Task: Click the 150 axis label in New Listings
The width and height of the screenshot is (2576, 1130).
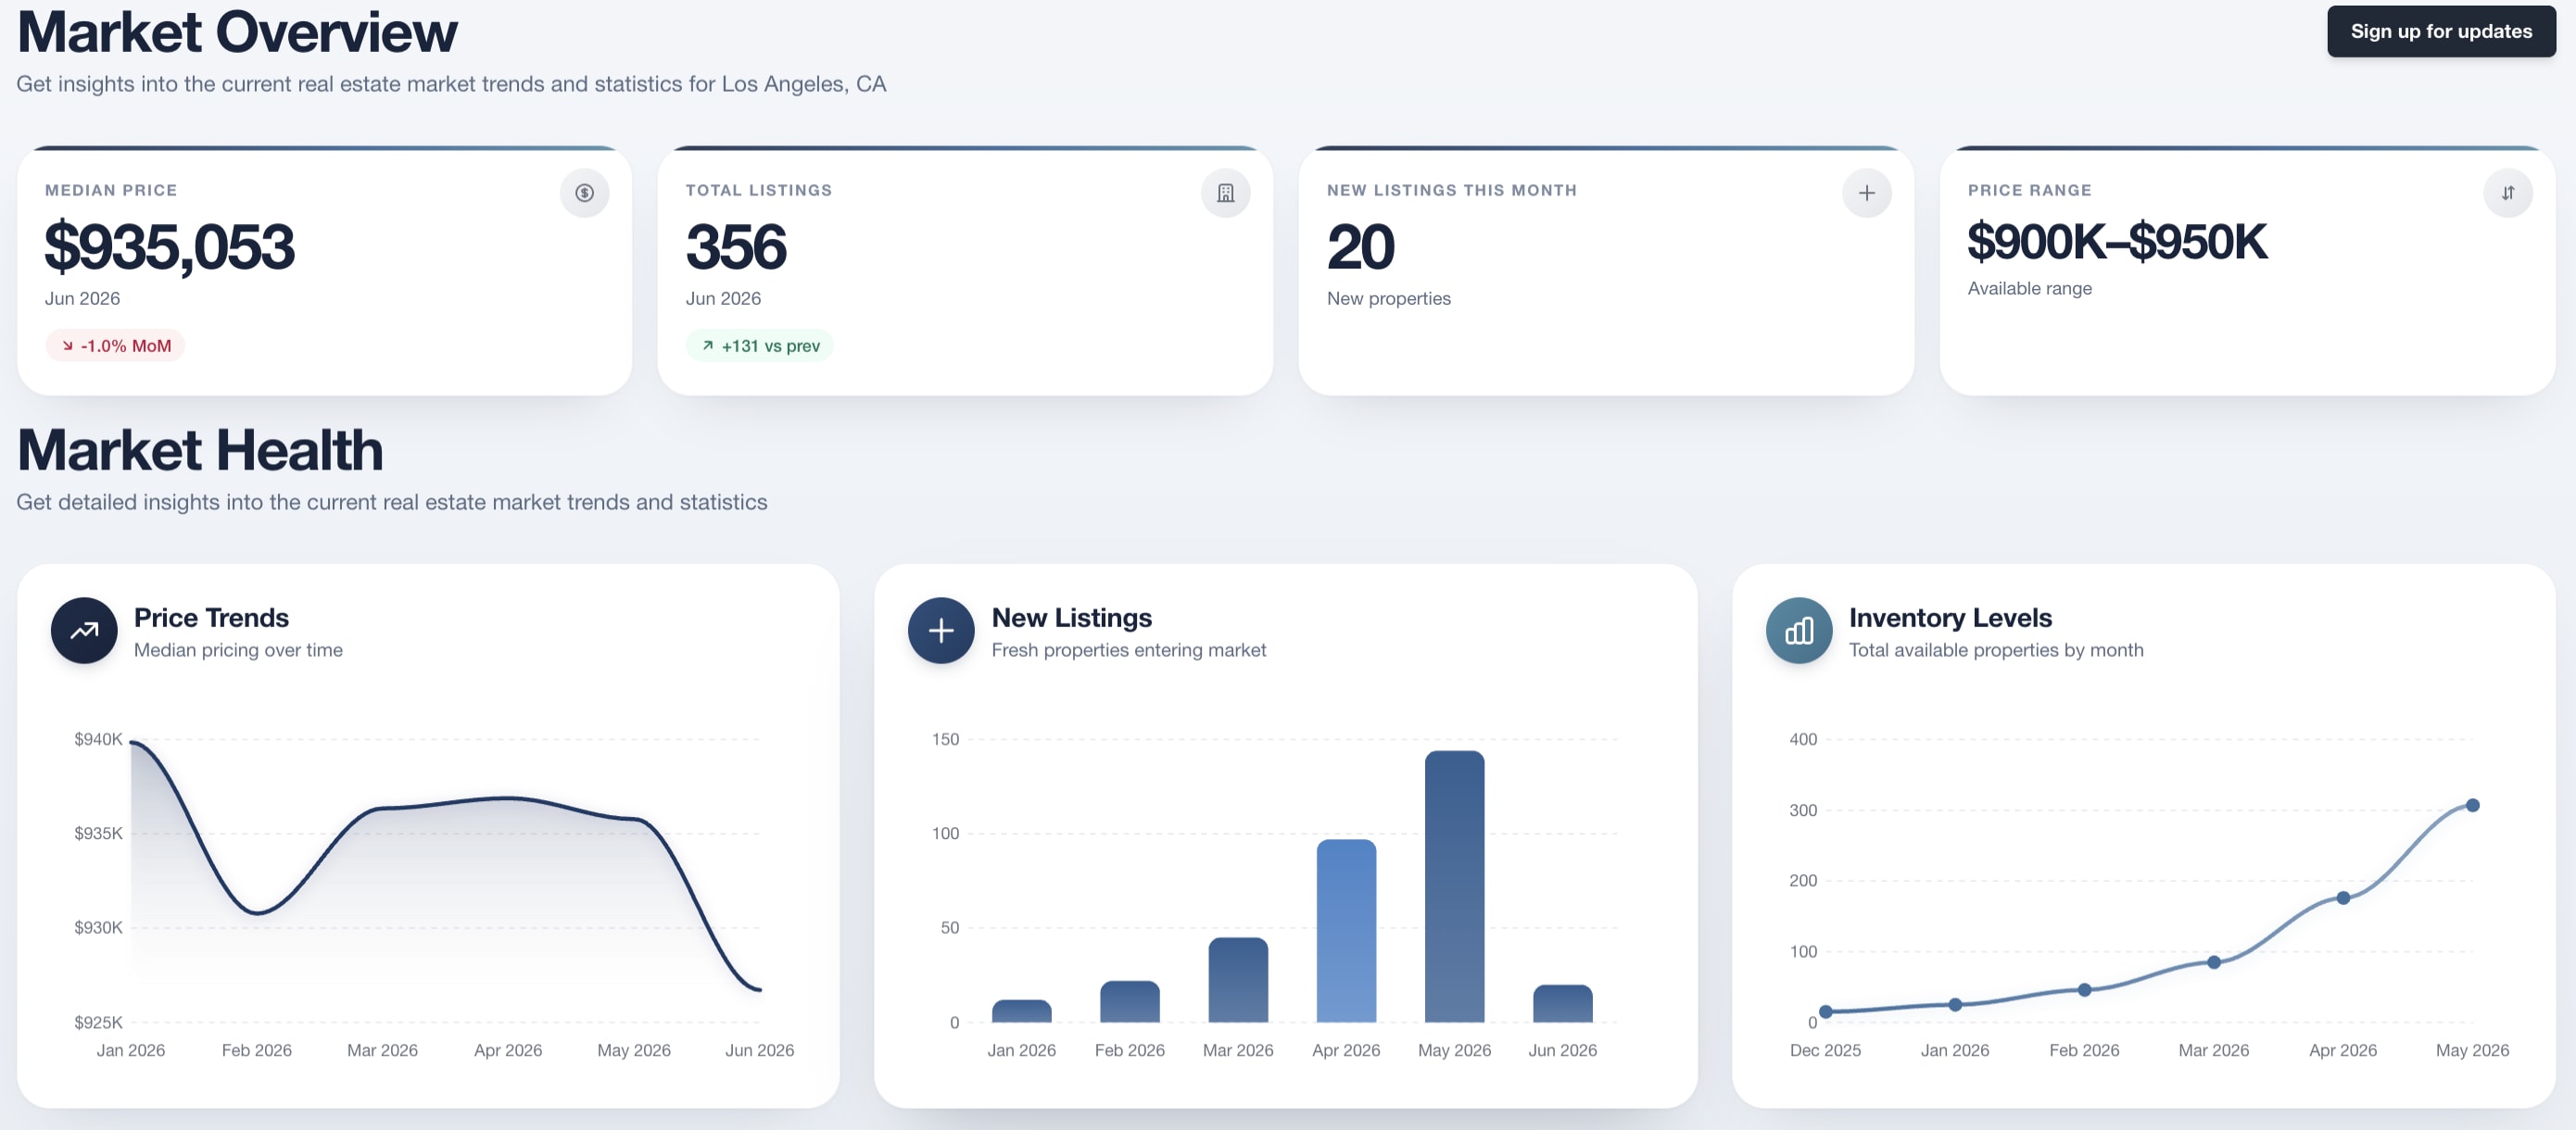Action: tap(945, 739)
